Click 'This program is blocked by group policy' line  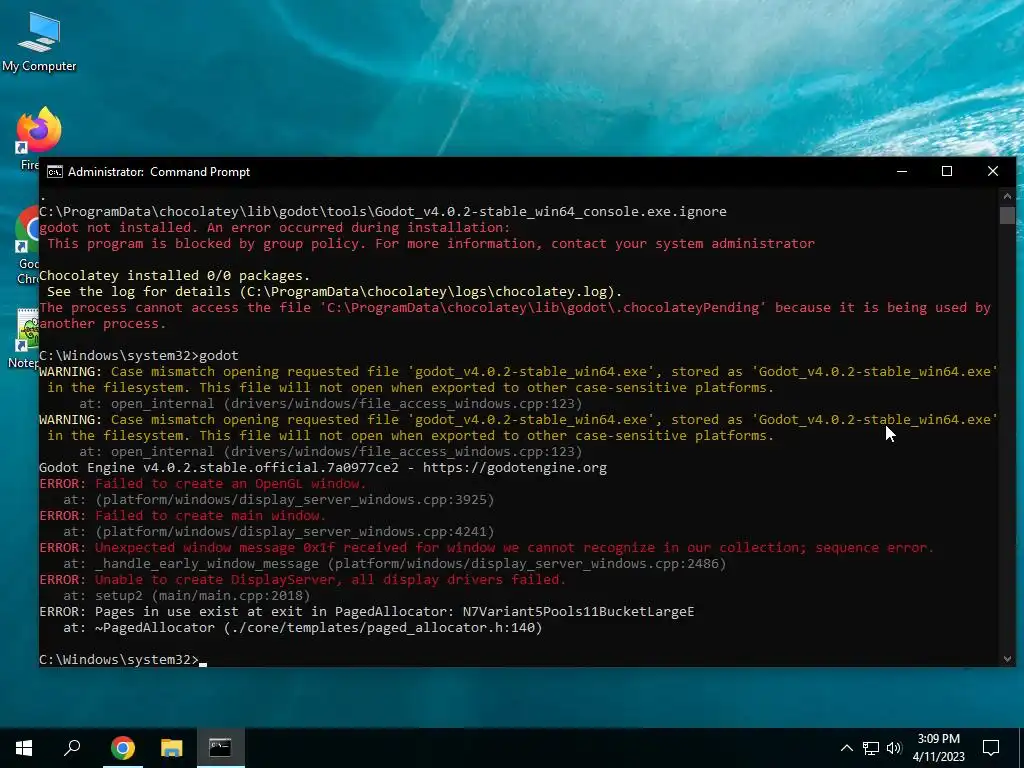(431, 244)
